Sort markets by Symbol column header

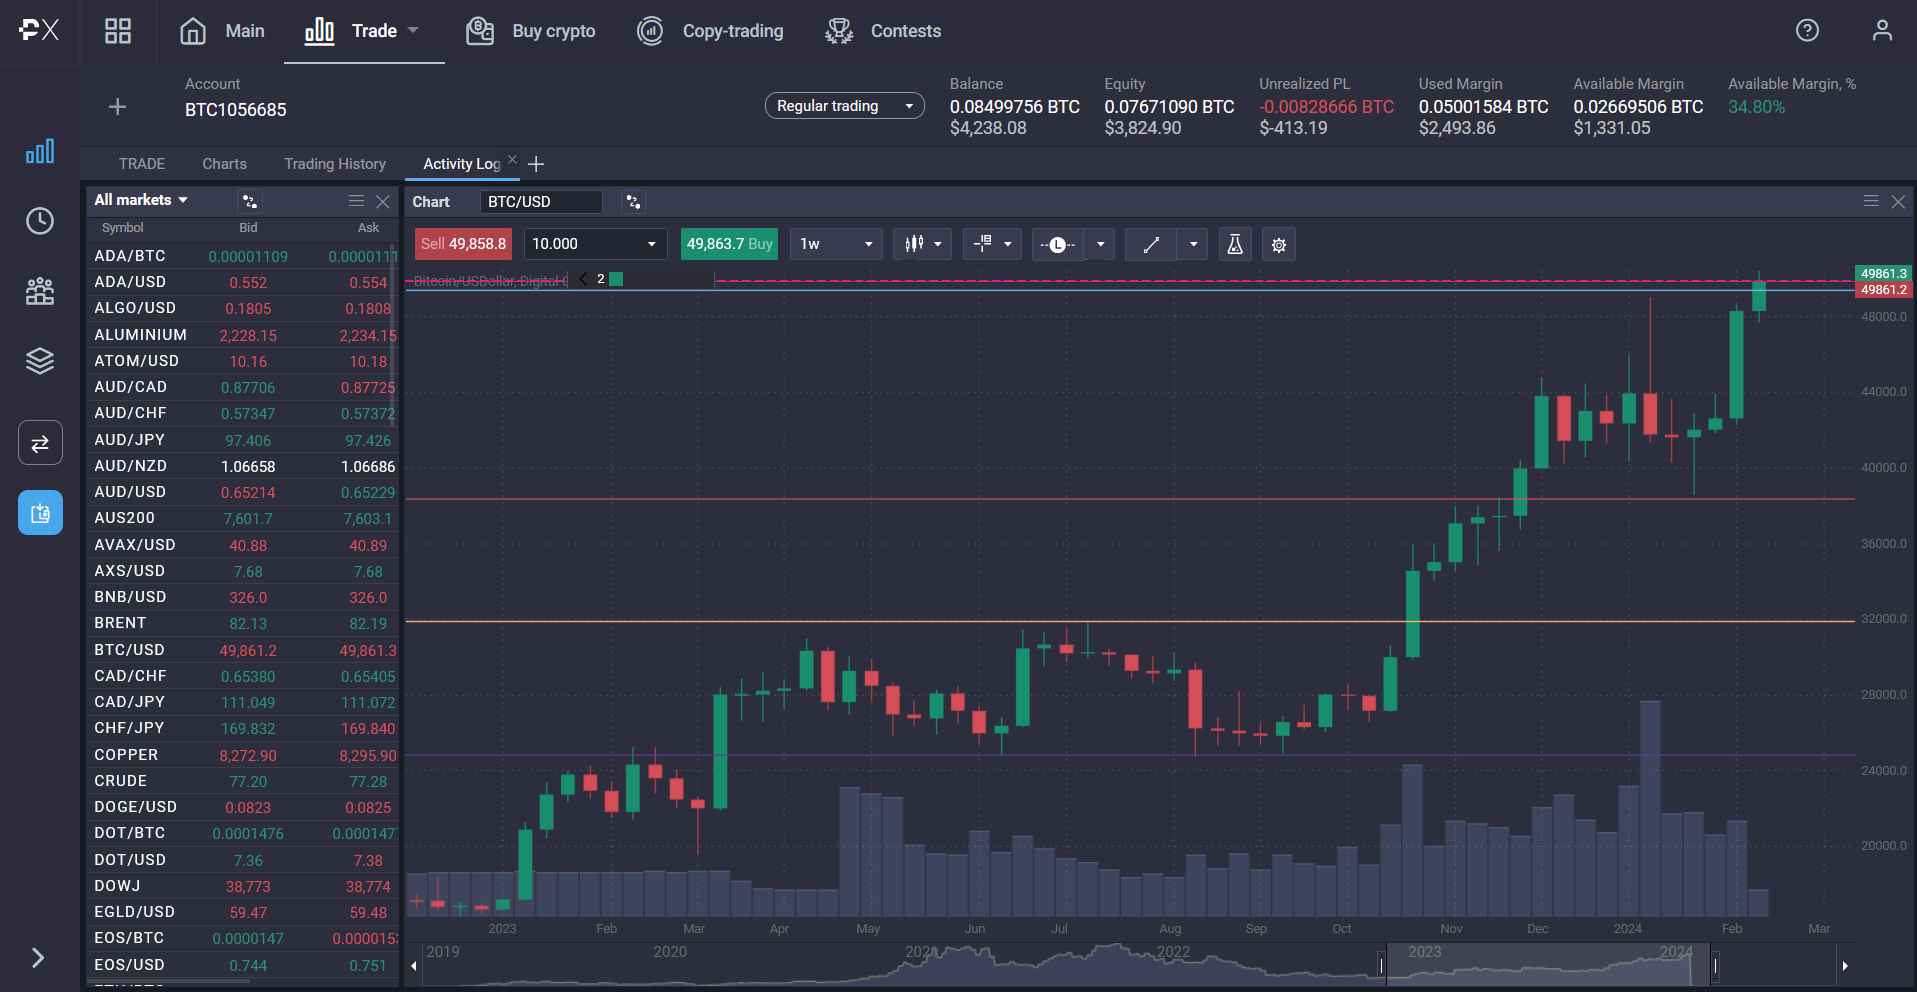click(x=122, y=228)
